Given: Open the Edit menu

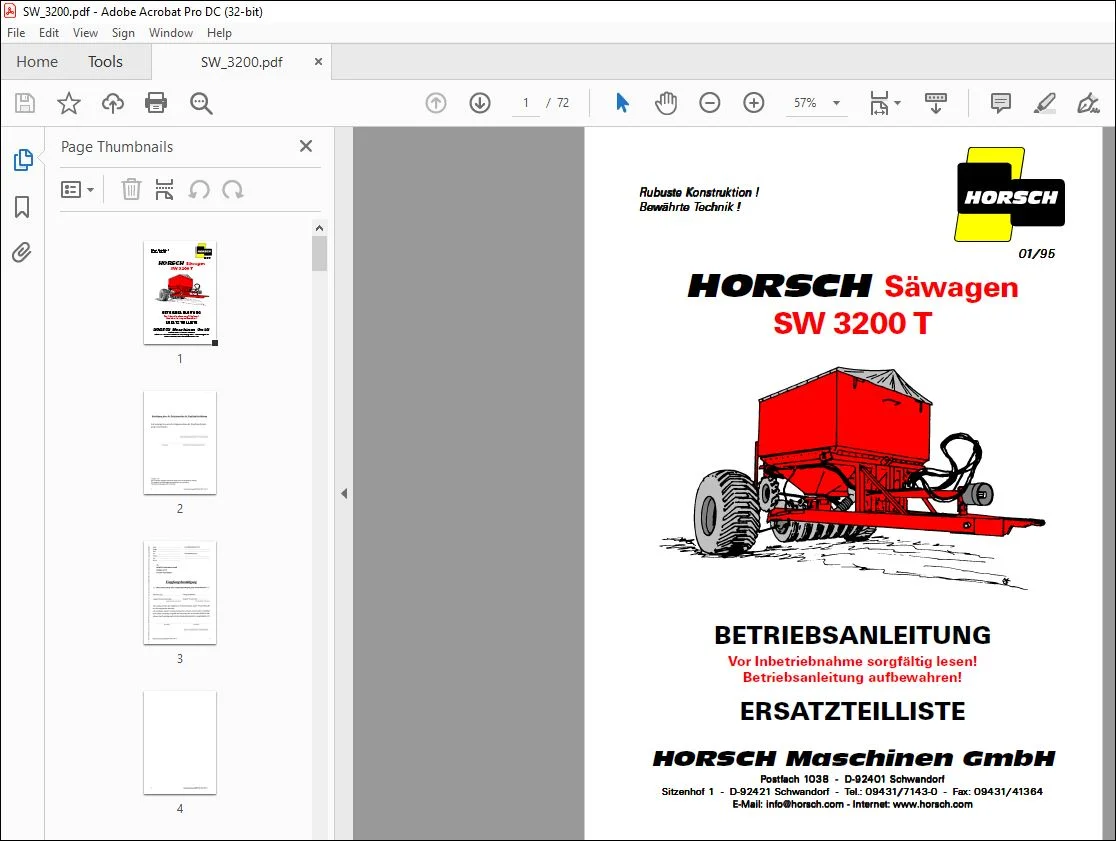Looking at the screenshot, I should click(48, 33).
